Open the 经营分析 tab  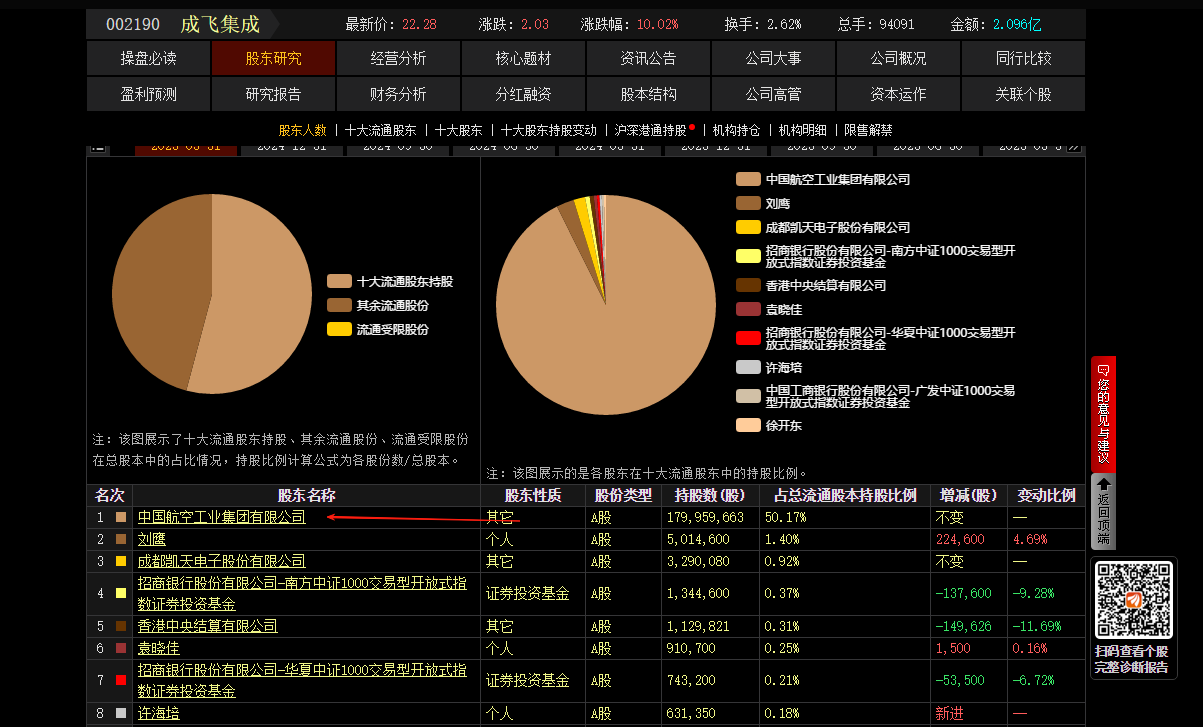398,59
